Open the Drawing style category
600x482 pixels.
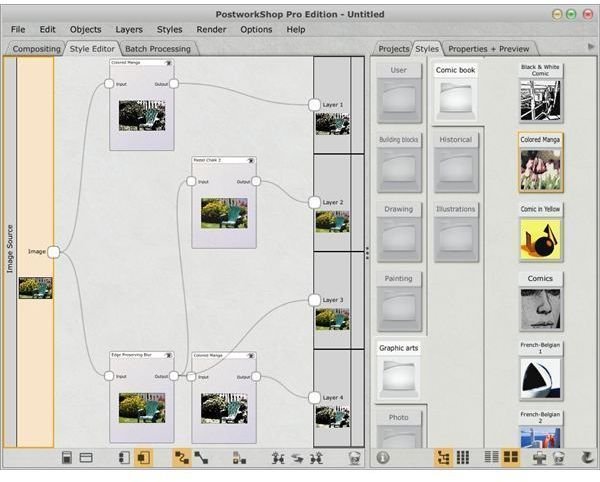[x=399, y=232]
